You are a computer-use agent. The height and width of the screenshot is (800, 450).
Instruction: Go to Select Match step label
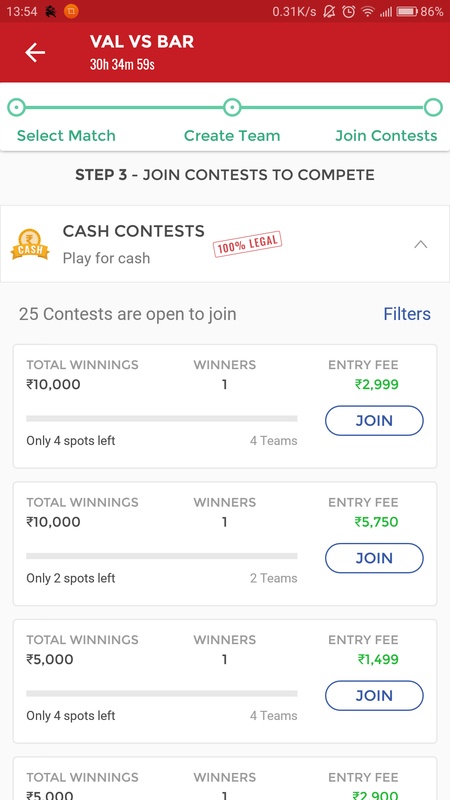66,136
